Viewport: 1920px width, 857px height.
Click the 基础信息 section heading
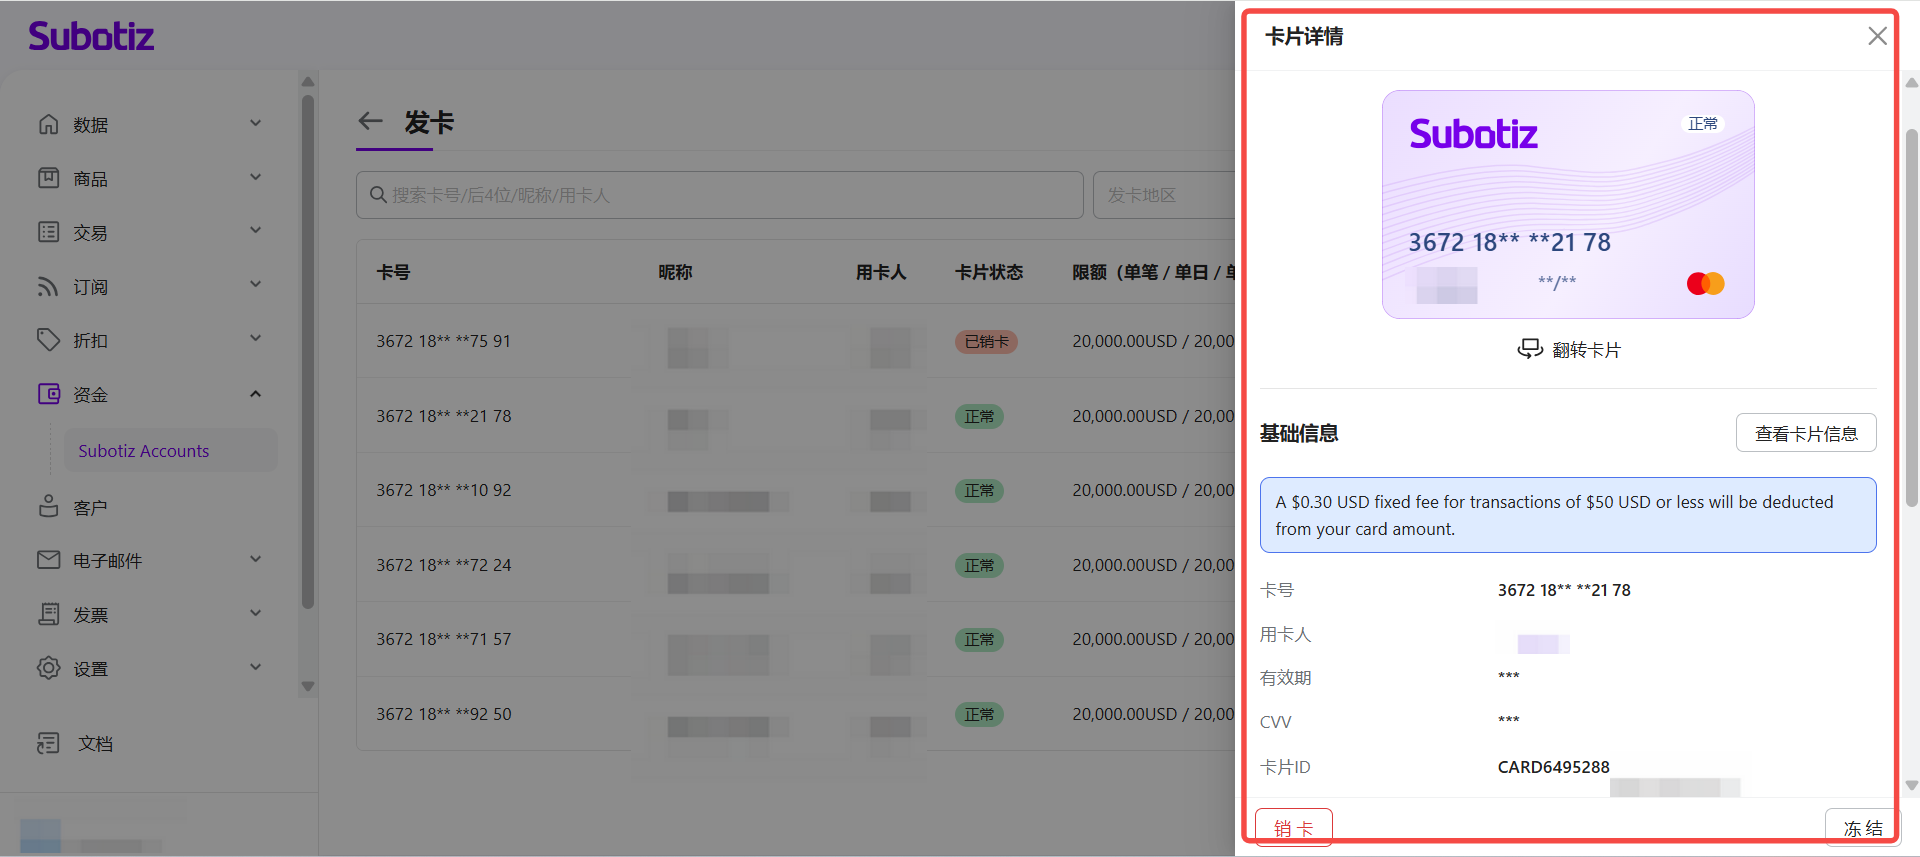tap(1299, 433)
